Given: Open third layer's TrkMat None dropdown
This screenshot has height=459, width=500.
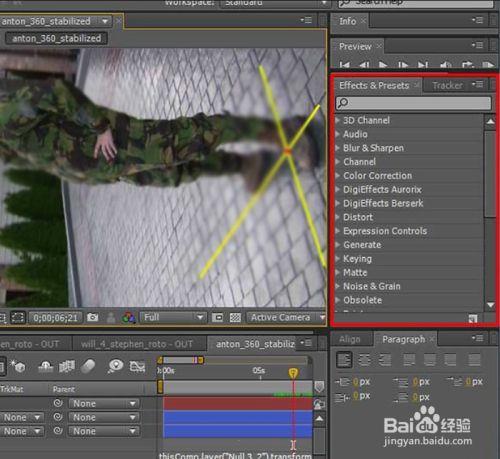Looking at the screenshot, I should point(22,431).
